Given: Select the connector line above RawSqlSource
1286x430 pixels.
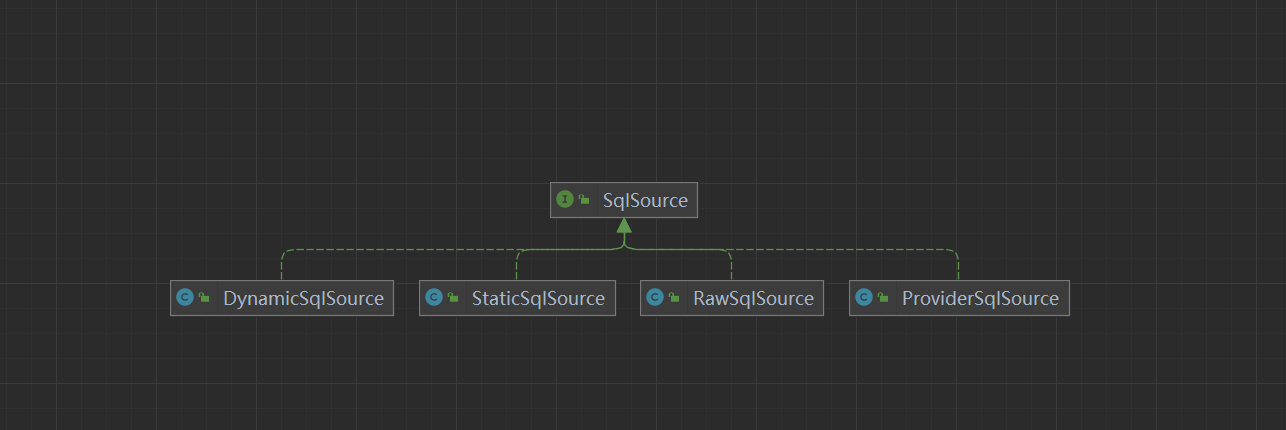Looking at the screenshot, I should coord(731,267).
